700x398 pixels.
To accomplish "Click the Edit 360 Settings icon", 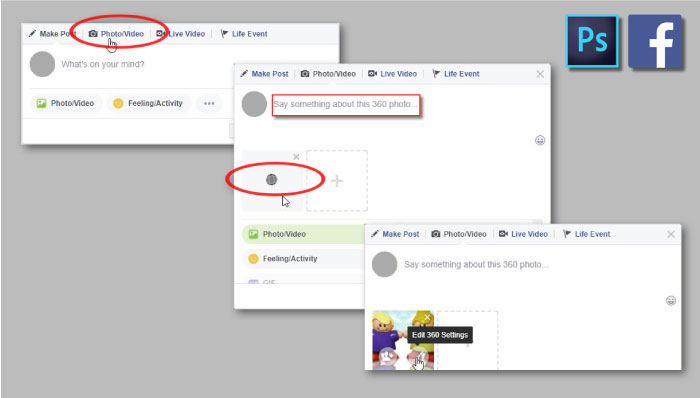I will tap(417, 357).
